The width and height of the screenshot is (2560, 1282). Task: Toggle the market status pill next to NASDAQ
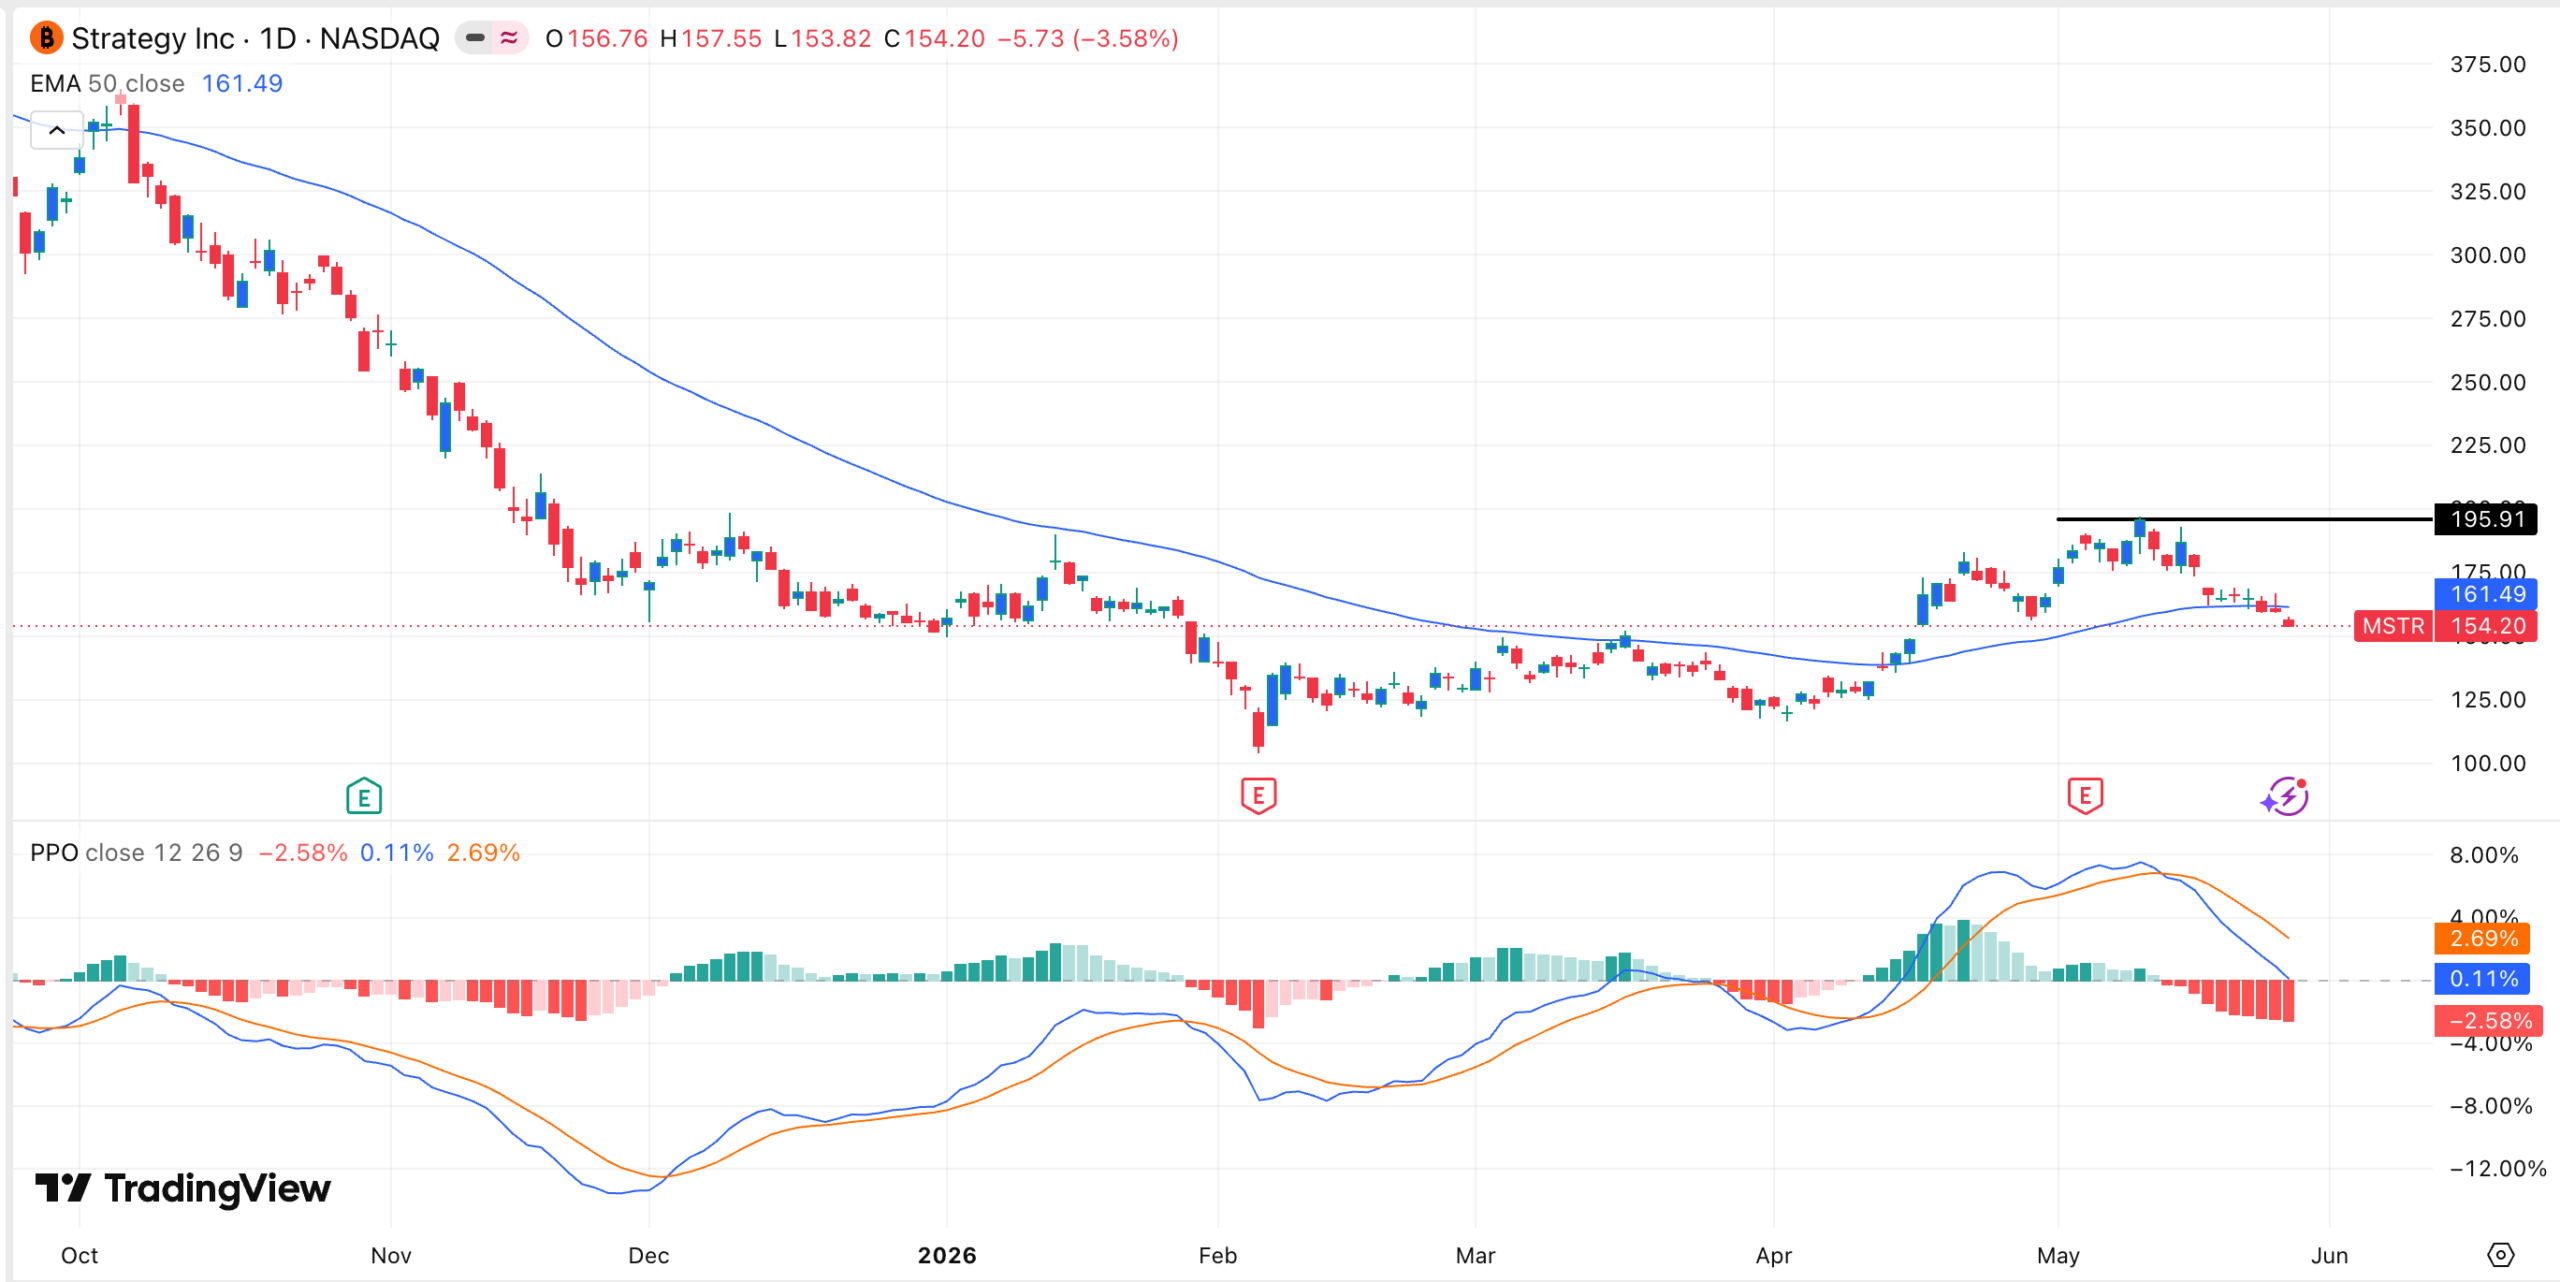[492, 38]
